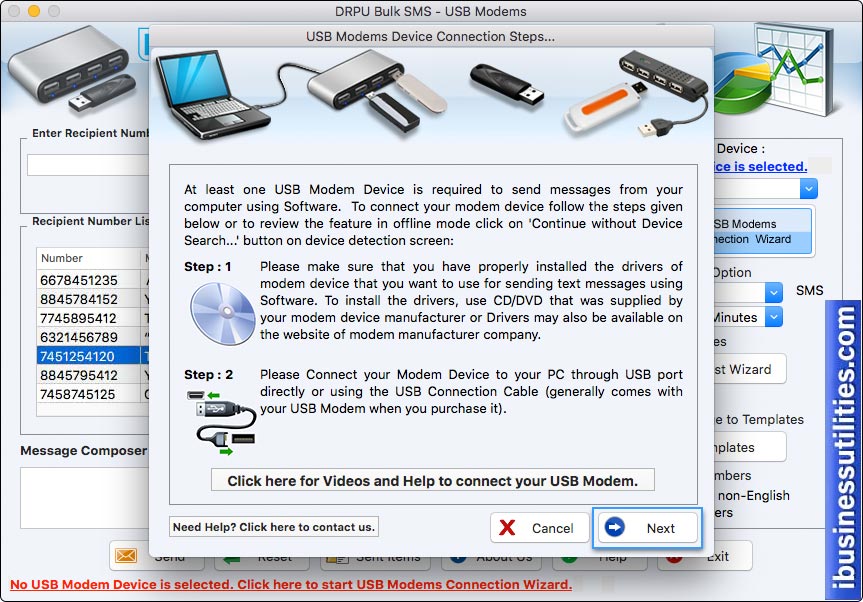Click the 'is selected' device link

760,166
